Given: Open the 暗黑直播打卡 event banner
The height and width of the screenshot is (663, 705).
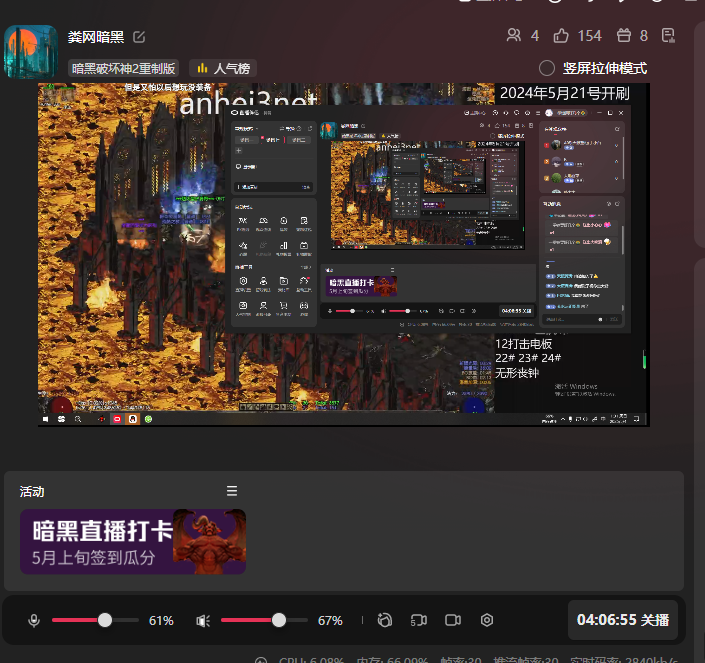Looking at the screenshot, I should pyautogui.click(x=133, y=542).
